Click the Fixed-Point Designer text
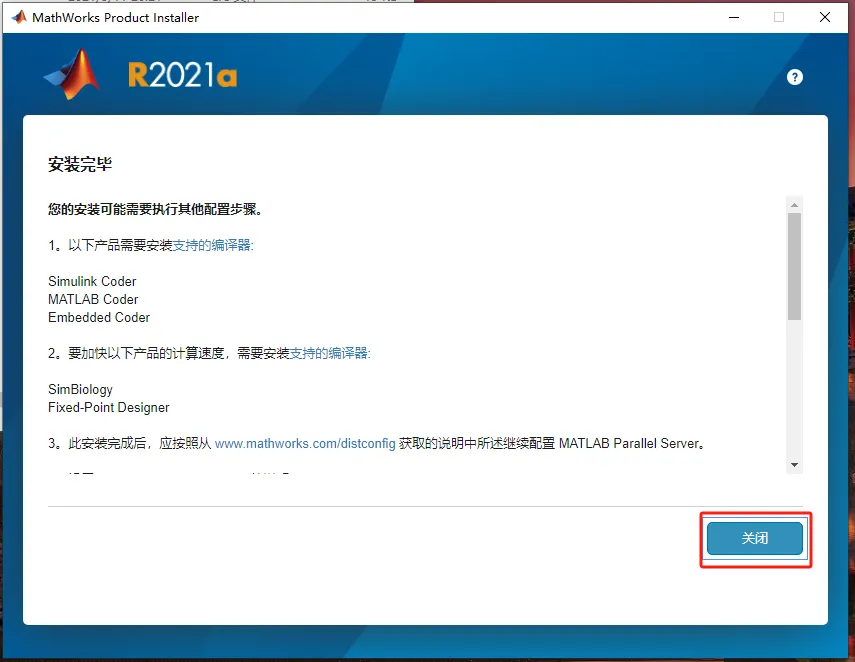 [109, 407]
